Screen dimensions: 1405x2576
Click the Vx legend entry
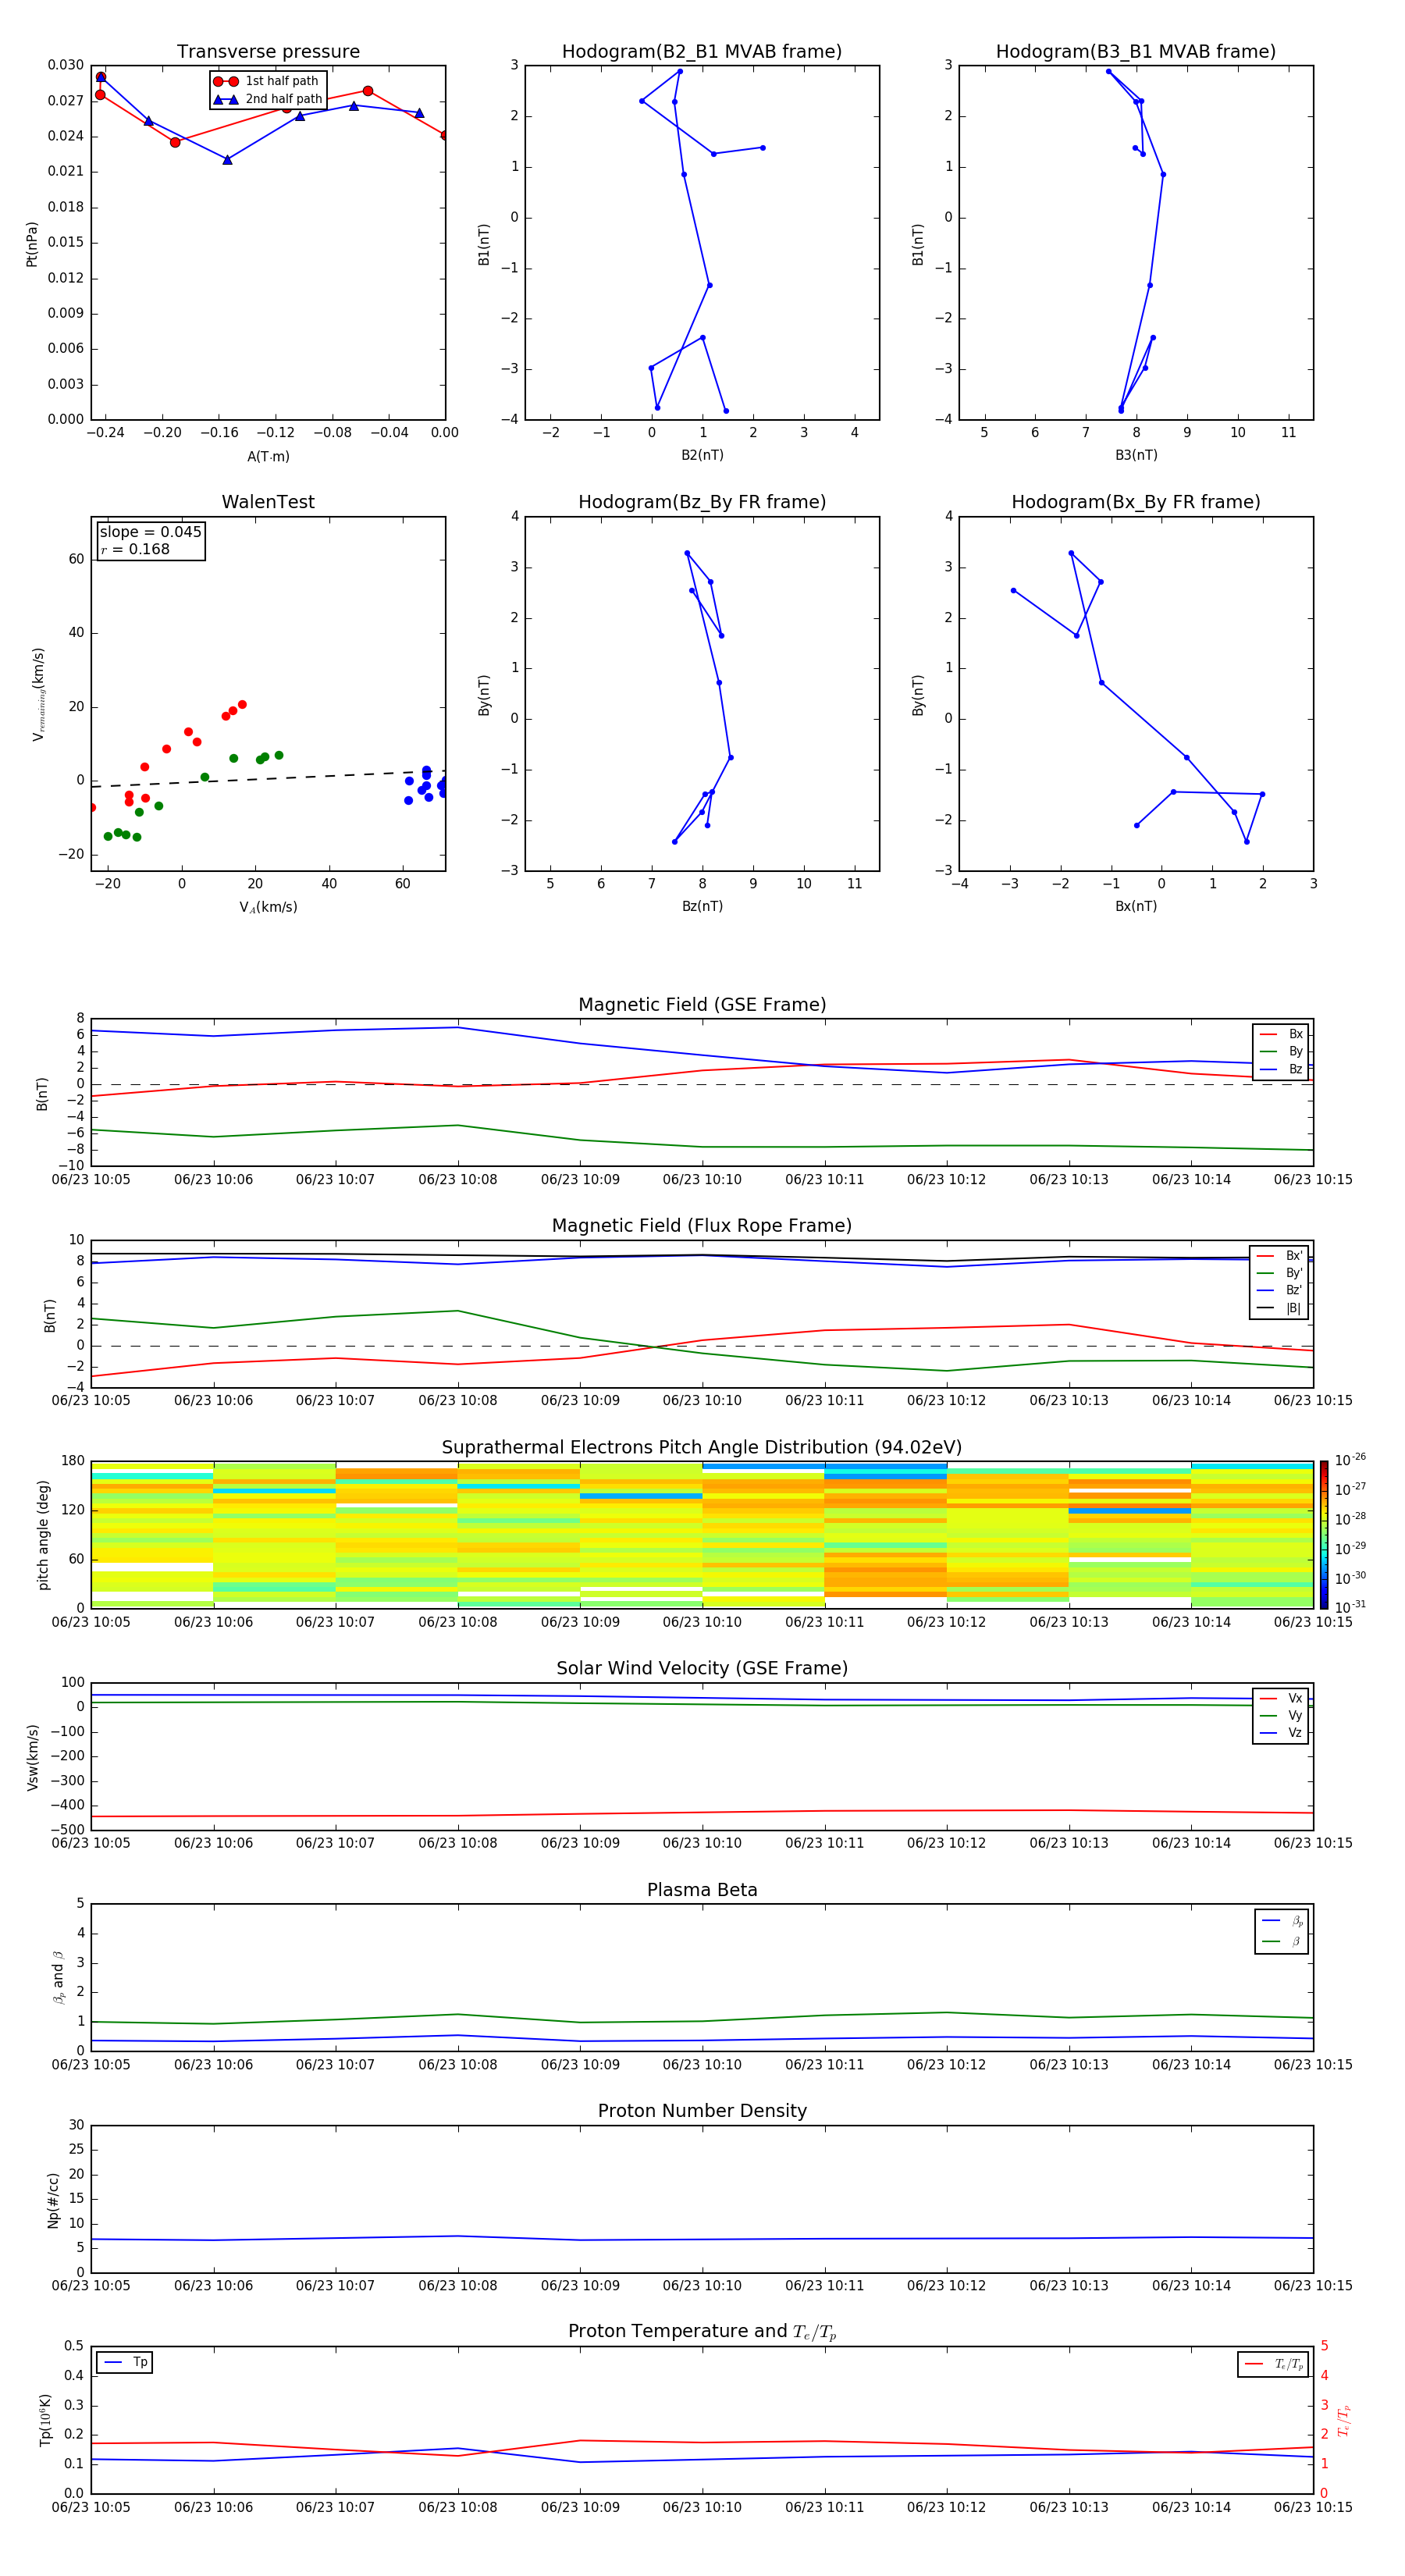tap(1281, 1699)
